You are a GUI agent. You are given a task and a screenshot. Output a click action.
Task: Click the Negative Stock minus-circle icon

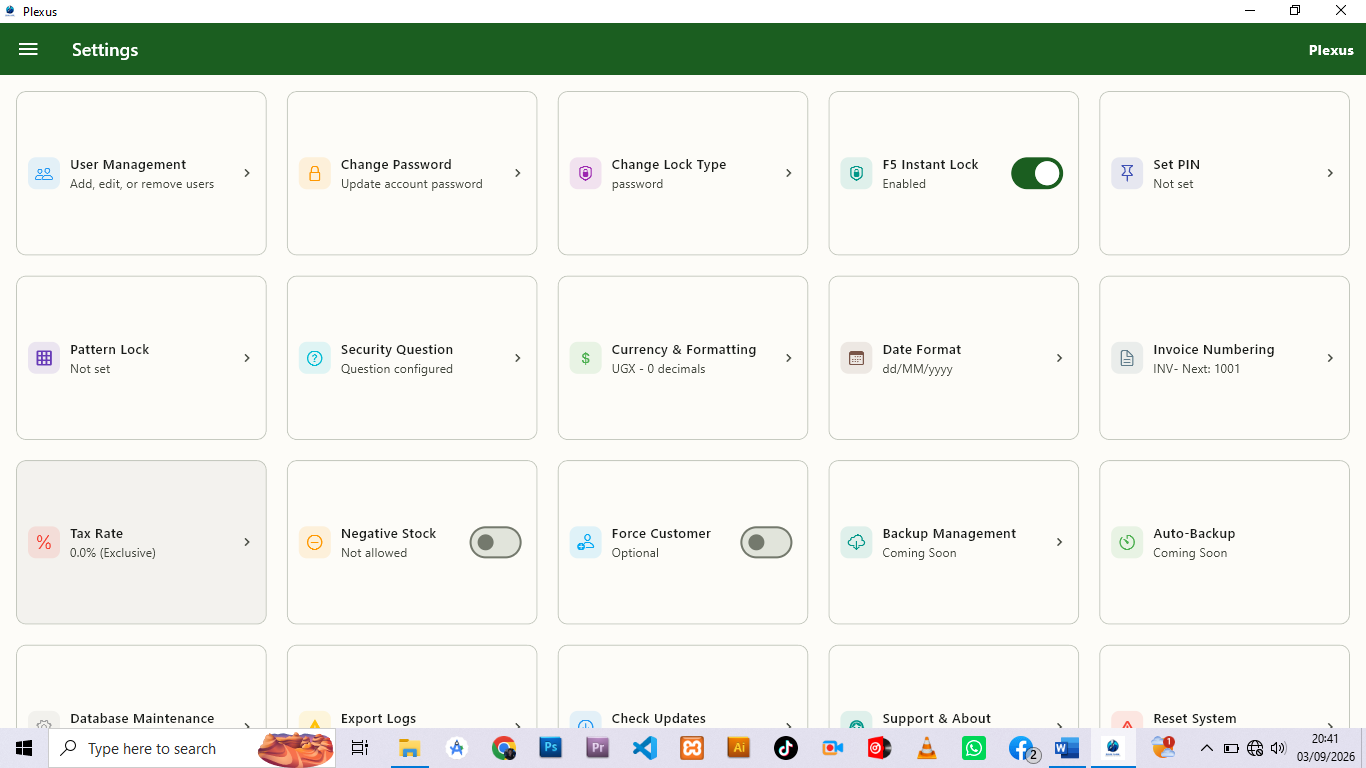315,542
